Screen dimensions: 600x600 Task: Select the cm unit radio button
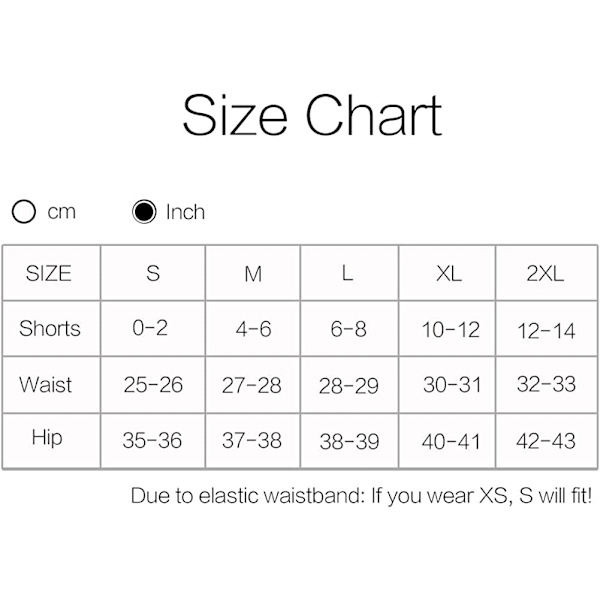[25, 212]
